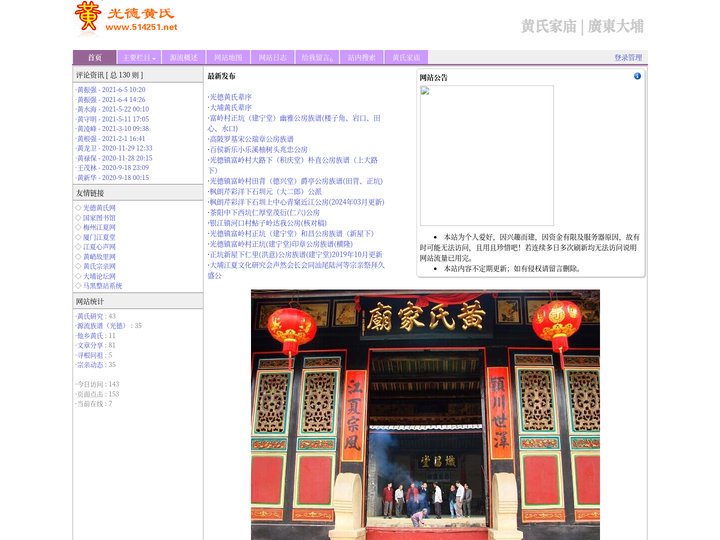Screen dimensions: 720x540
Task: Open the comment dated 2020-11-28 20:15
Action: (x=114, y=158)
